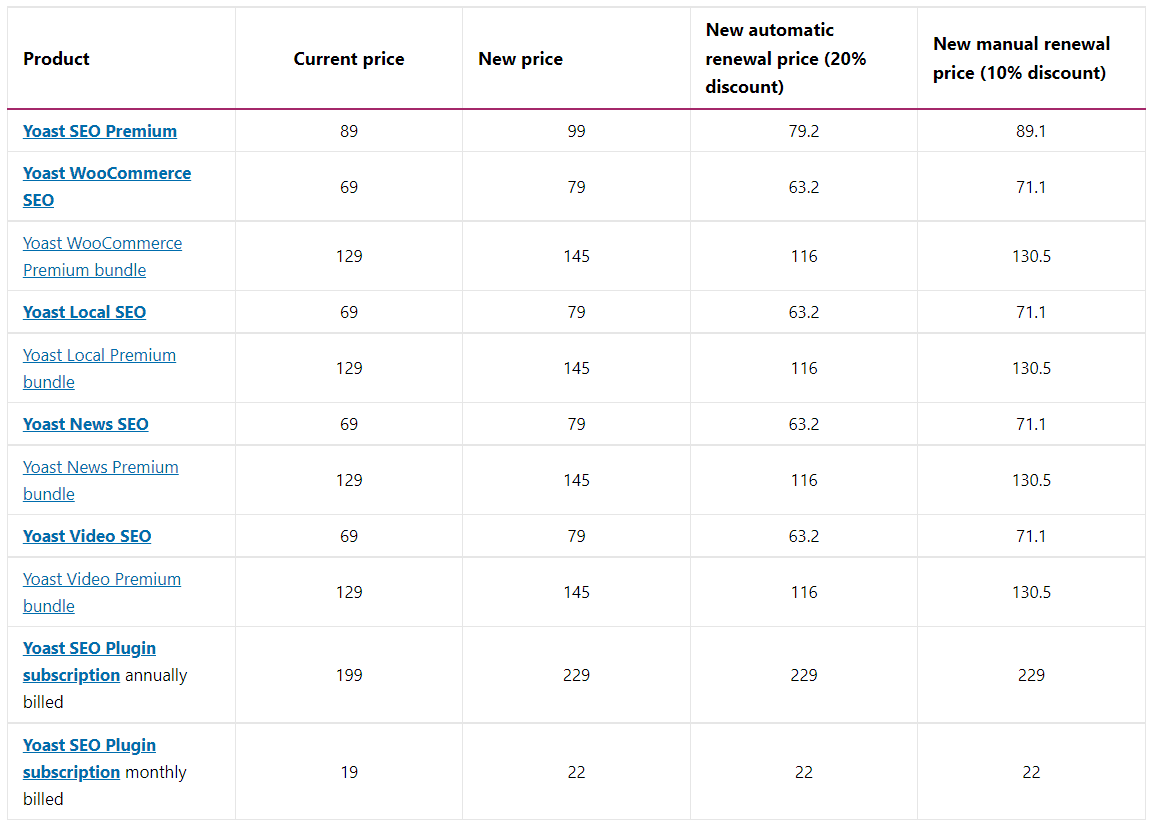Visit the Yoast Video SEO link
The height and width of the screenshot is (826, 1149).
(87, 536)
